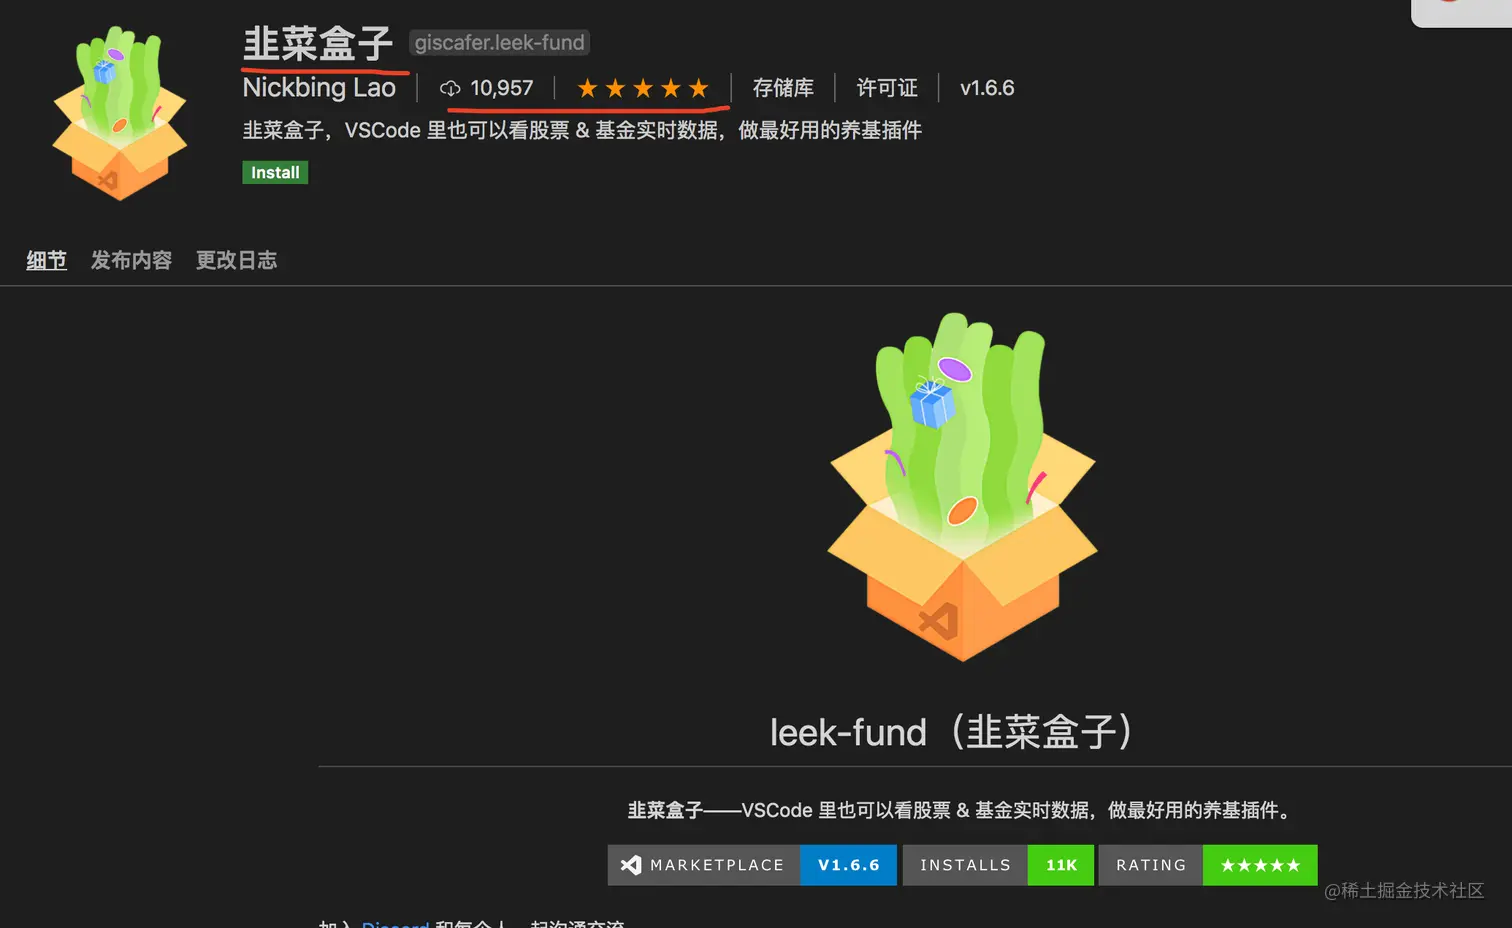Screen dimensions: 1512x928
Task: Install the leek-fund extension
Action: (x=275, y=172)
